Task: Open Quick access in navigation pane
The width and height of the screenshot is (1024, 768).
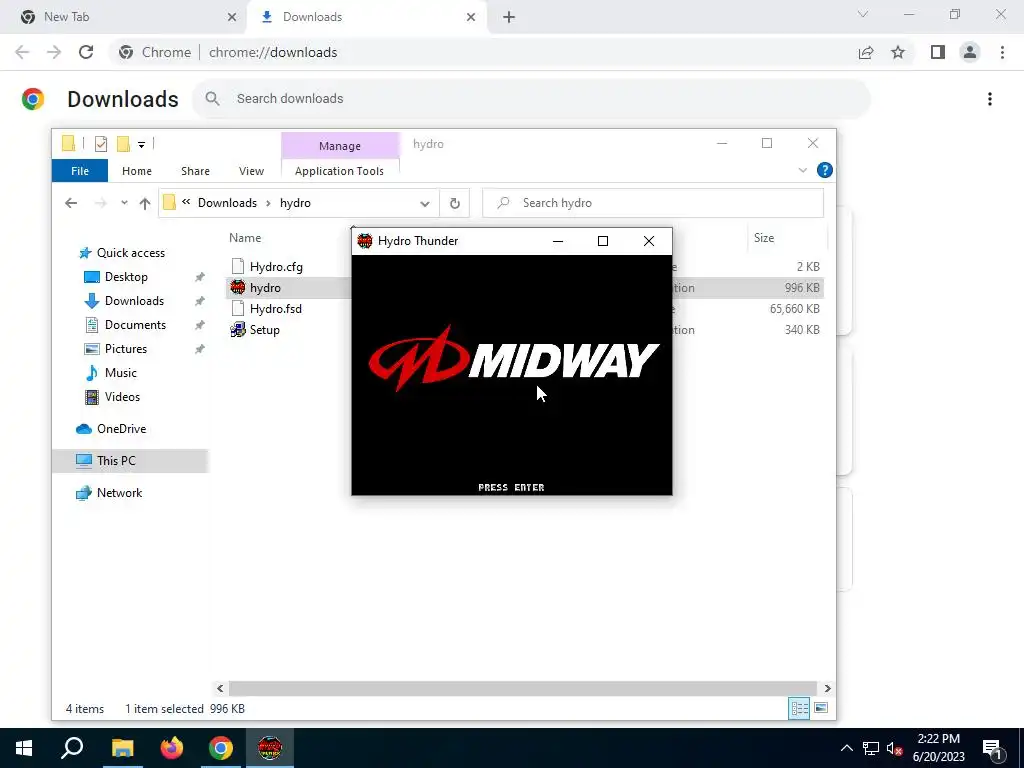Action: [x=131, y=253]
